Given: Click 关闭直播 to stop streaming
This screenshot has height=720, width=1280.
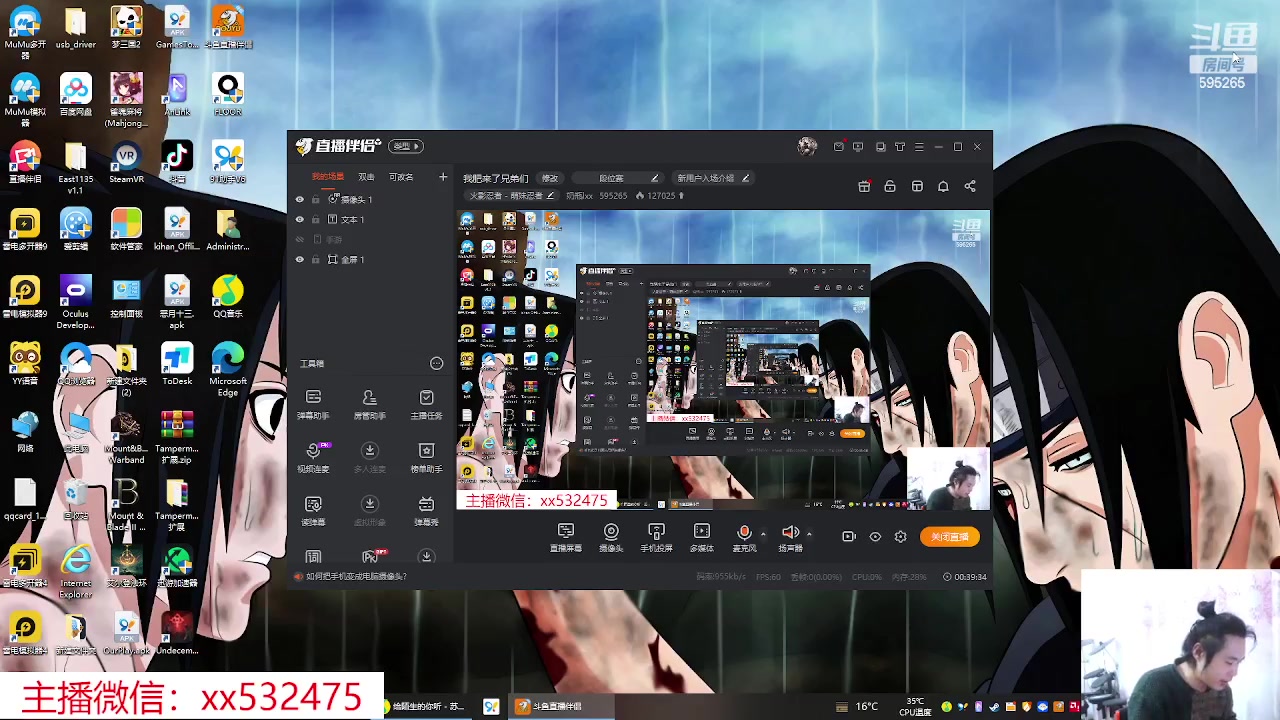Looking at the screenshot, I should click(x=950, y=537).
